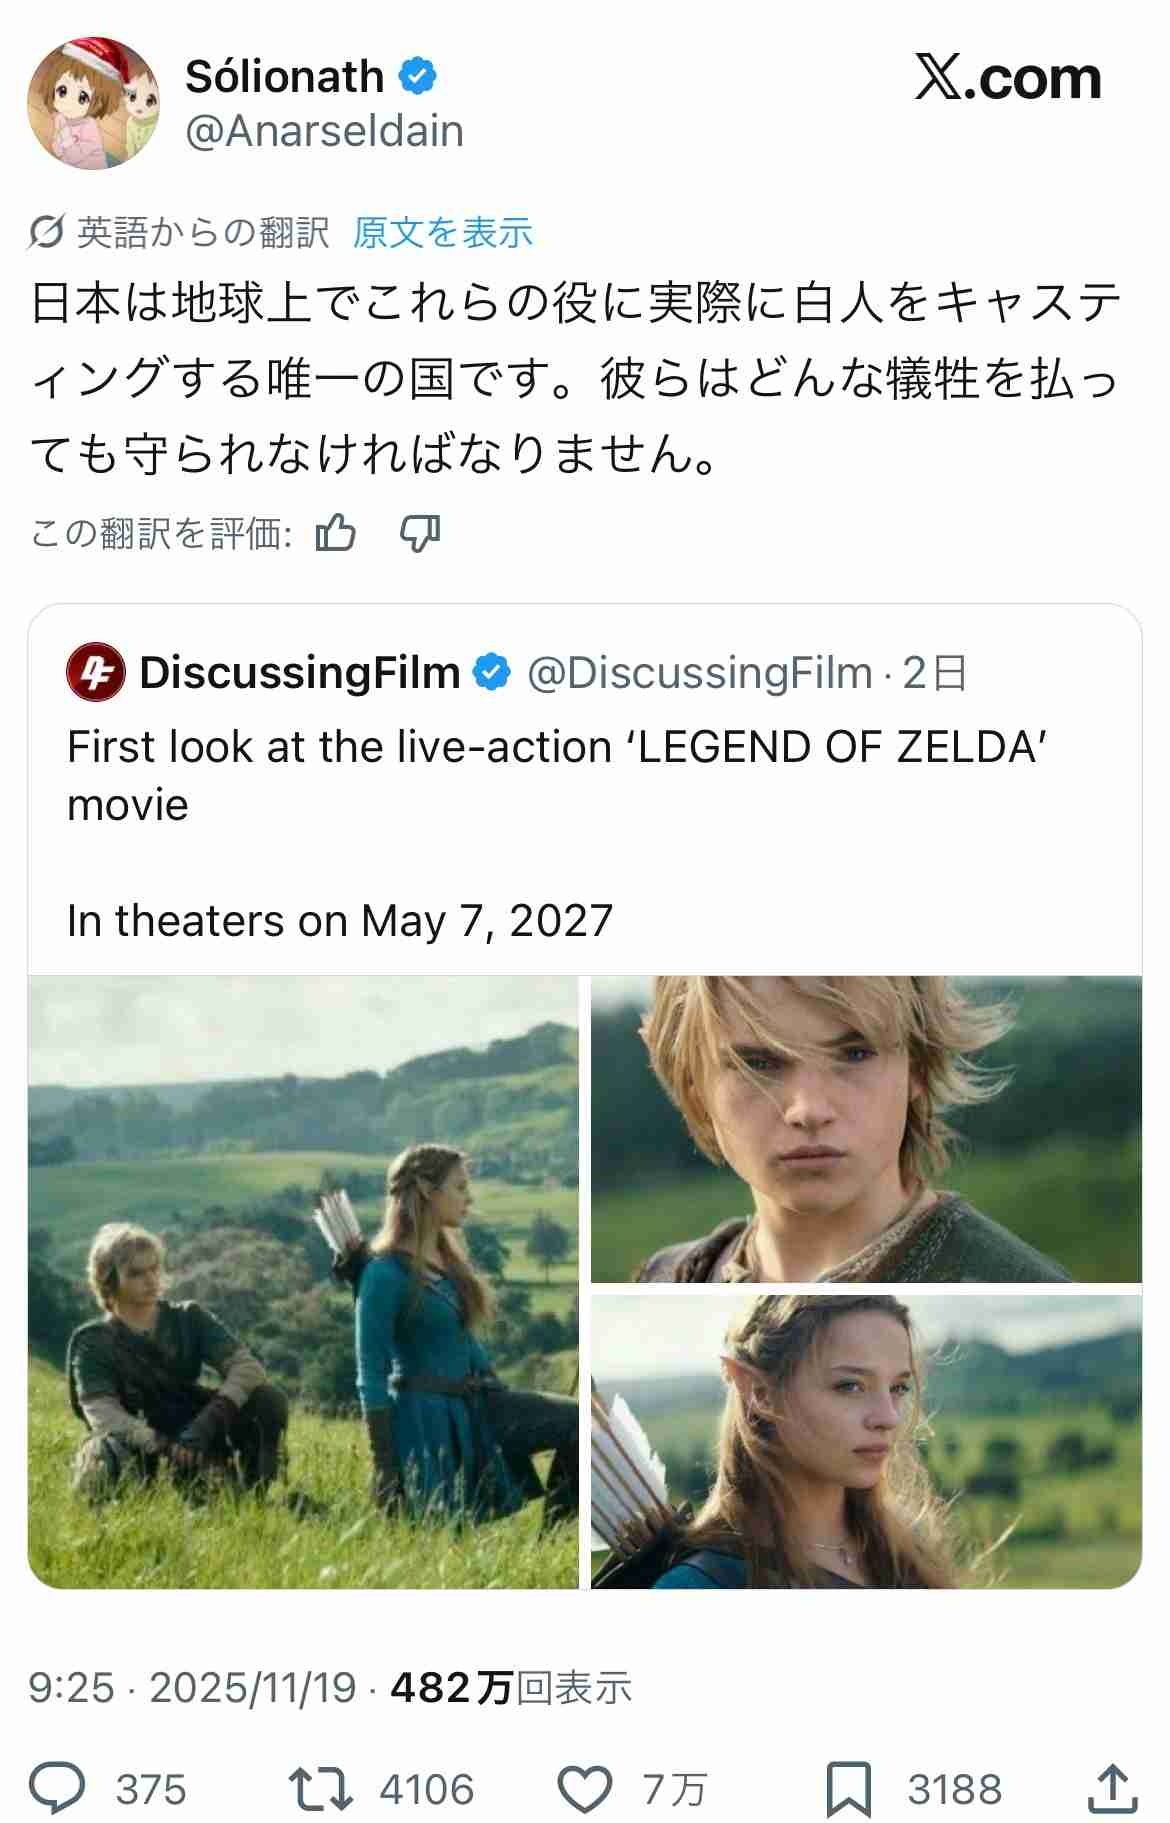Viewport: 1170px width, 1823px height.
Task: Open the bottom-right elf girl image
Action: pyautogui.click(x=866, y=1441)
